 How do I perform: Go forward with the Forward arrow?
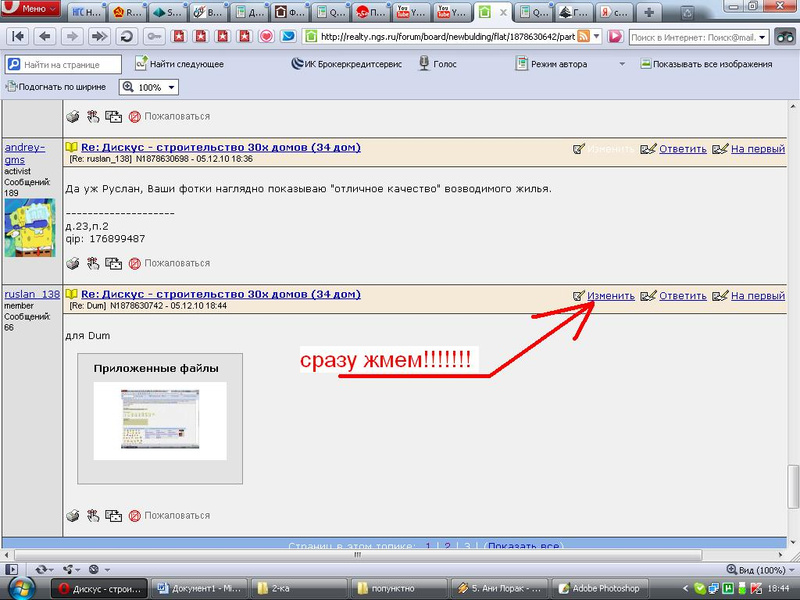[x=72, y=36]
